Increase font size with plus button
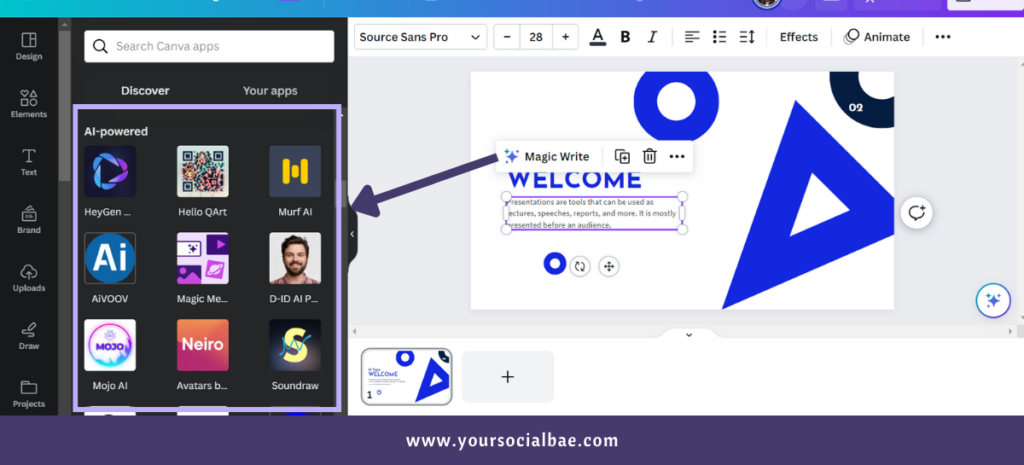The width and height of the screenshot is (1024, 465). [x=566, y=37]
